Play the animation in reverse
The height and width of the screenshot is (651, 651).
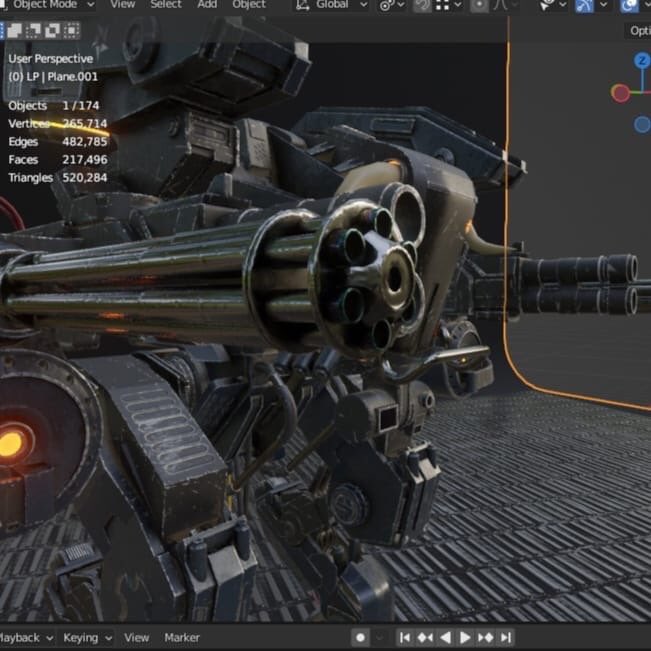[x=445, y=637]
